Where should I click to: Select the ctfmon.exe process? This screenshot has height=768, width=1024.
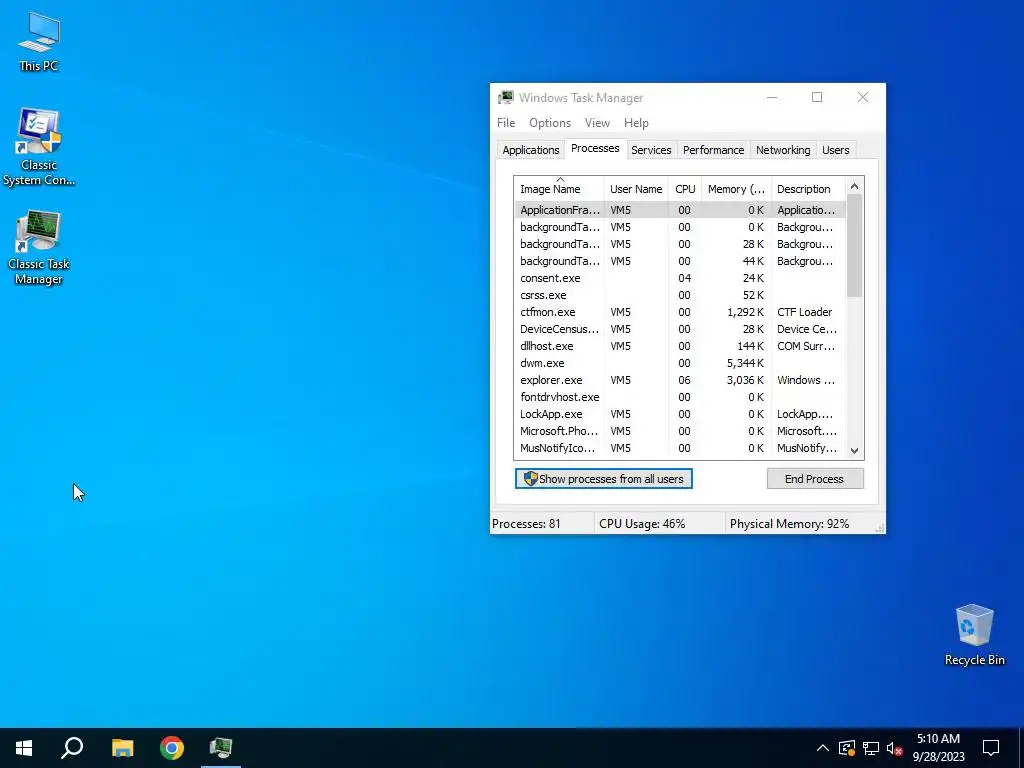point(679,312)
